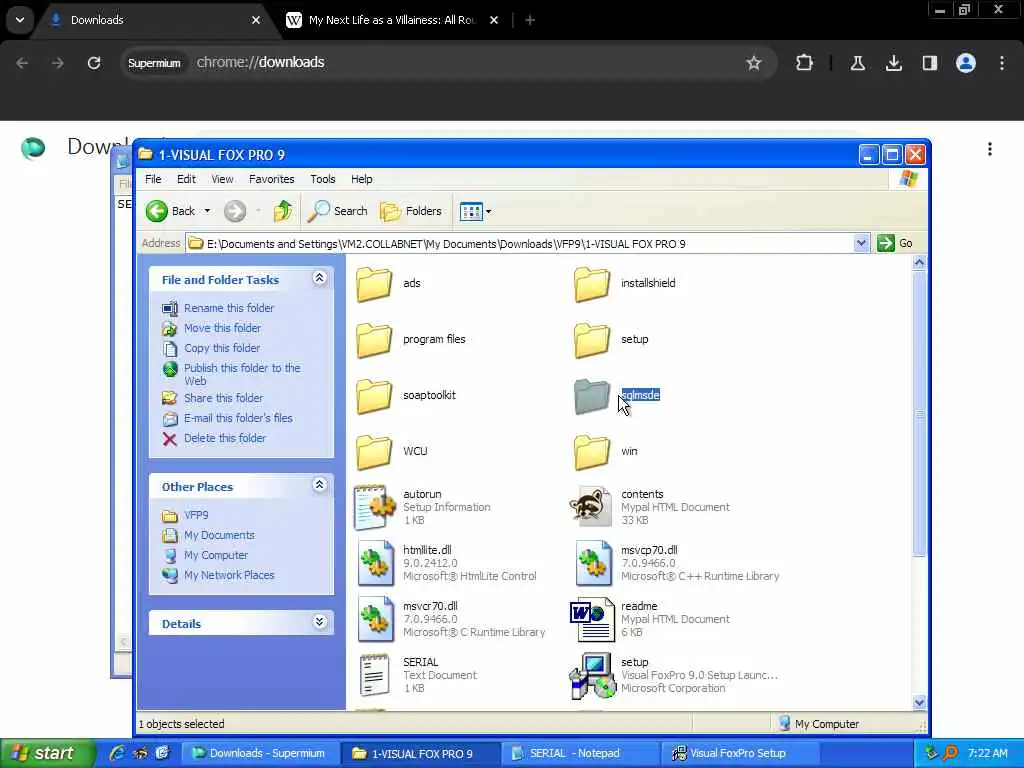
Task: Open the Edit menu
Action: click(x=186, y=179)
